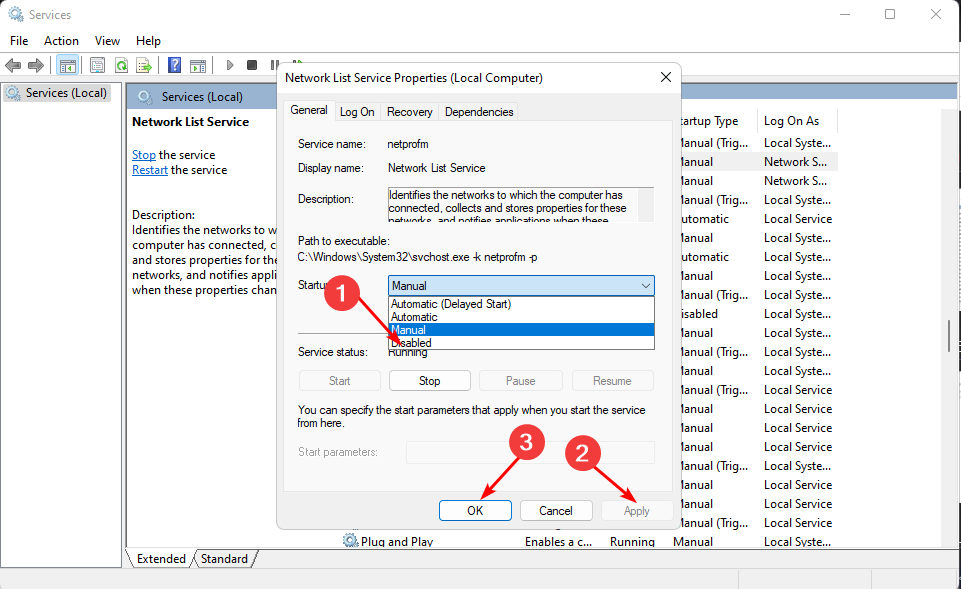961x589 pixels.
Task: Open the File menu
Action: coord(19,40)
